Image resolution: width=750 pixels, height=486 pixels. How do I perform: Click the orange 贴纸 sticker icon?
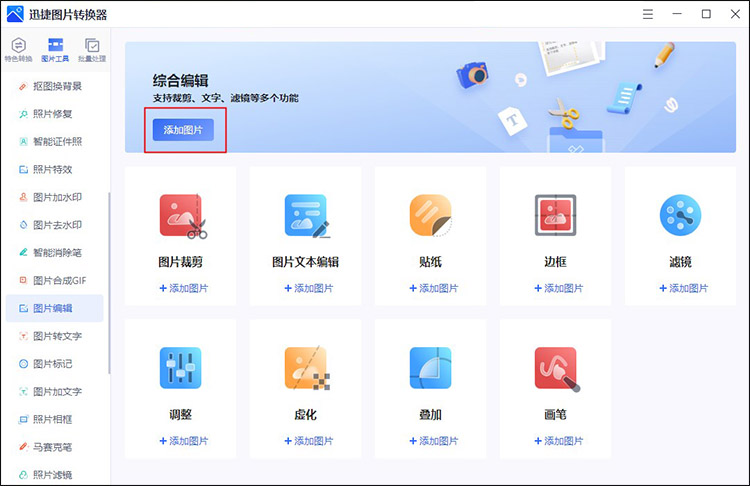(430, 215)
